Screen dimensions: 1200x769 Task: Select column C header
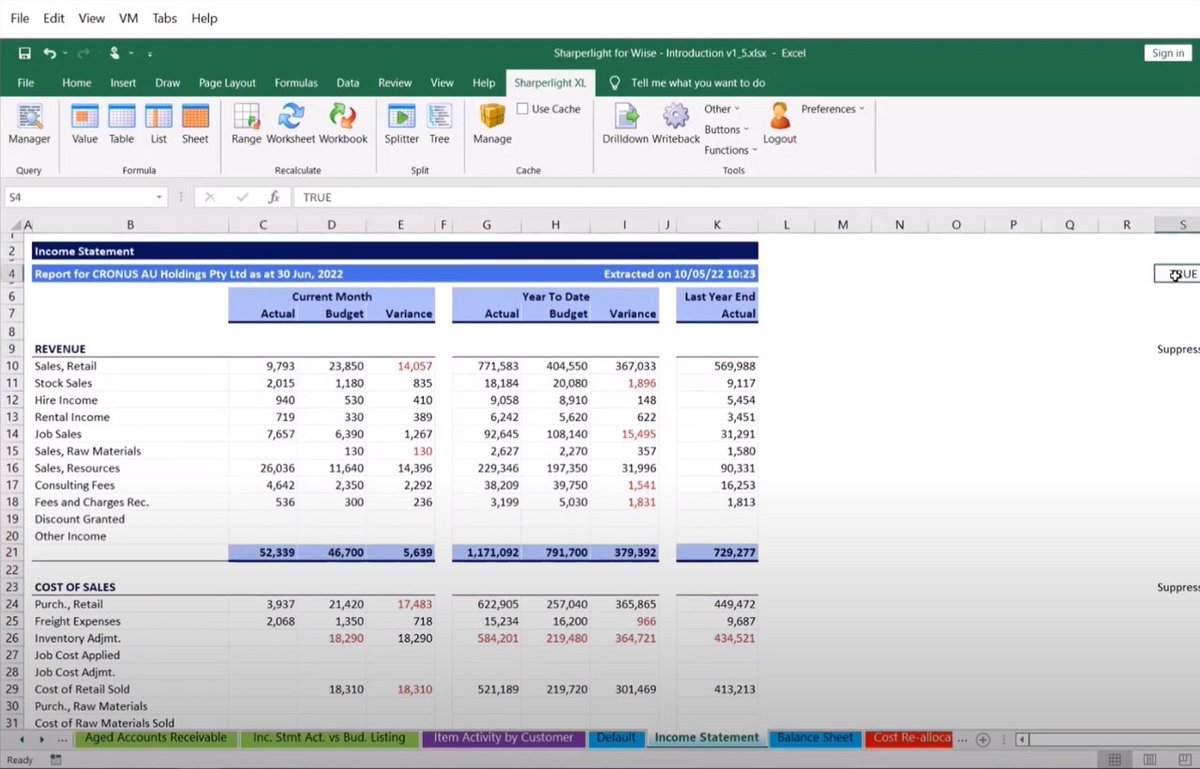[x=263, y=225]
